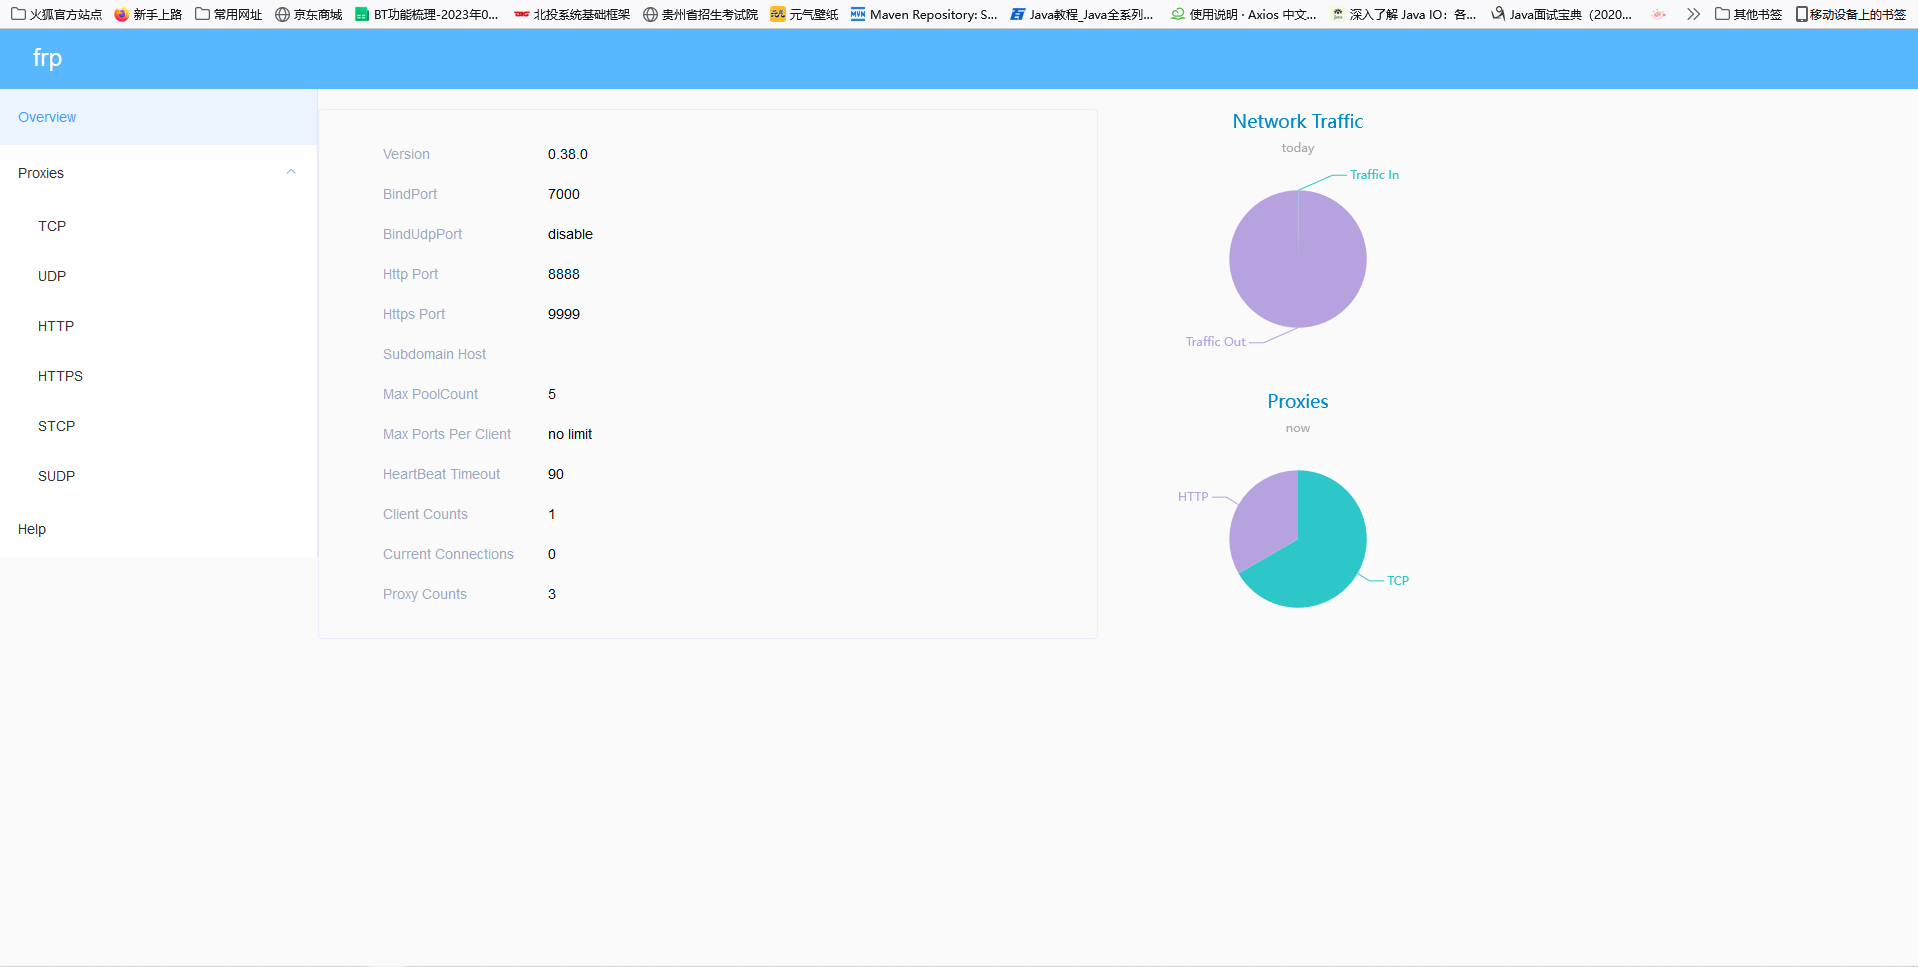Open the 深入了解 Java IO bookmark
The height and width of the screenshot is (967, 1918).
pos(1404,14)
